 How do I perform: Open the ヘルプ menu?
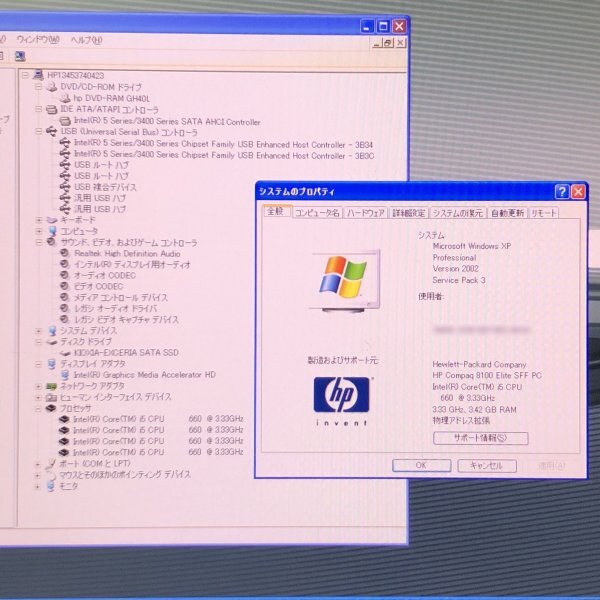[86, 39]
